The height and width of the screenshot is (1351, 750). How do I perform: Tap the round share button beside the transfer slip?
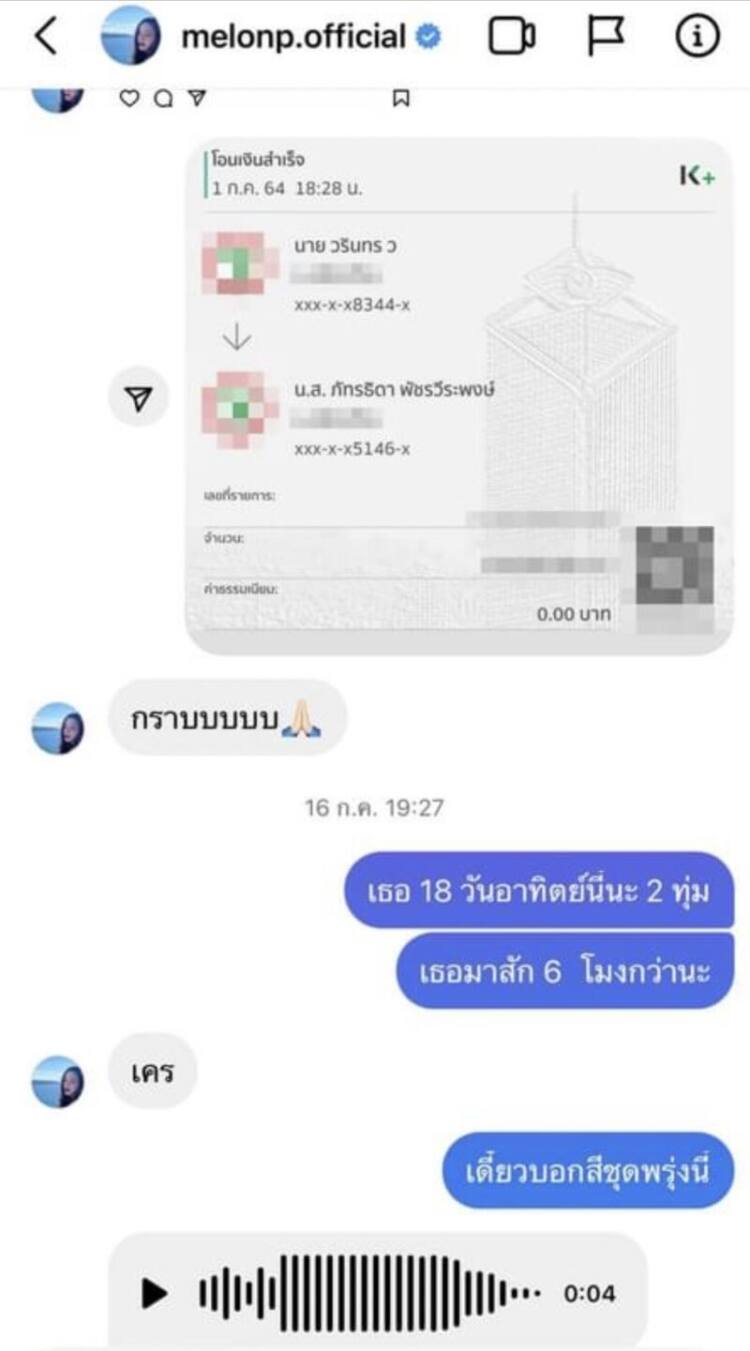coord(140,400)
